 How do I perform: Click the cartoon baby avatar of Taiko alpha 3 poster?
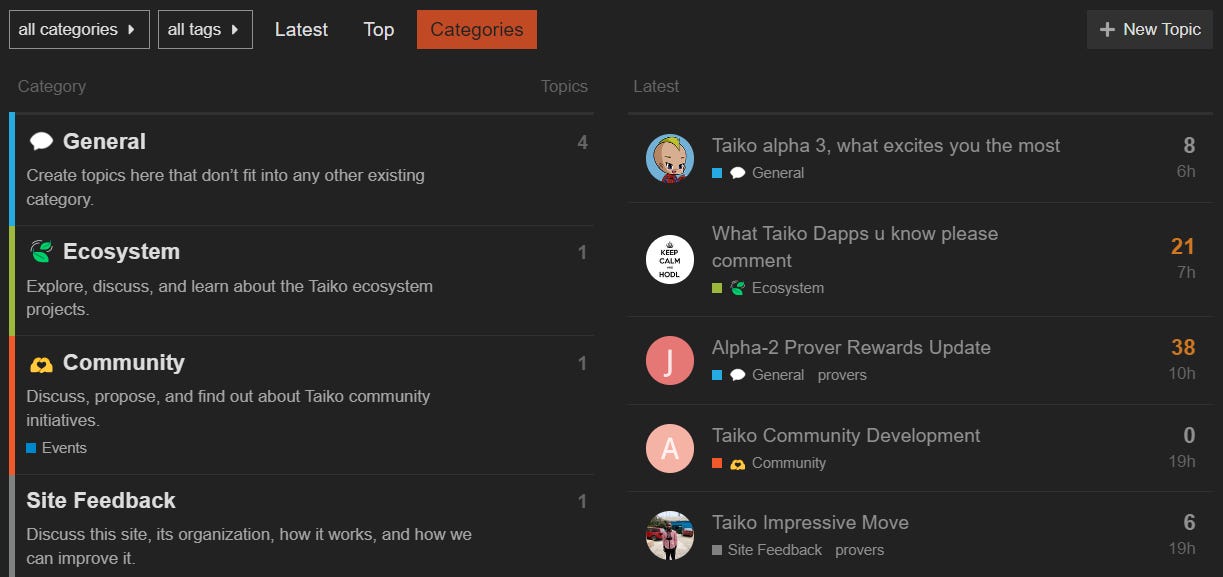pyautogui.click(x=670, y=158)
